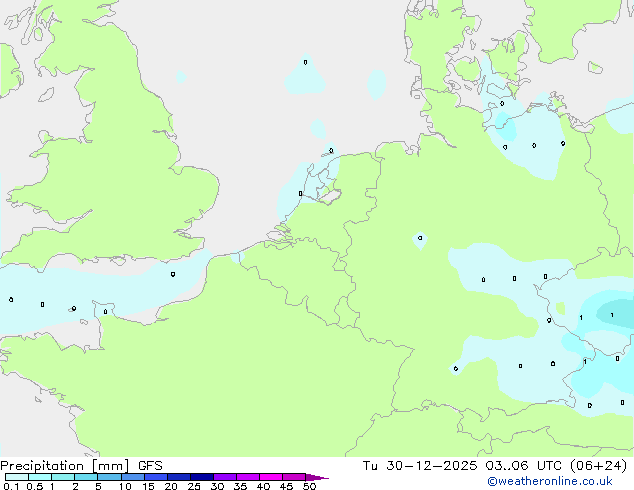Select the 25 mm navy legend swatch
Screen dimensions: 634x490
[x=201, y=477]
